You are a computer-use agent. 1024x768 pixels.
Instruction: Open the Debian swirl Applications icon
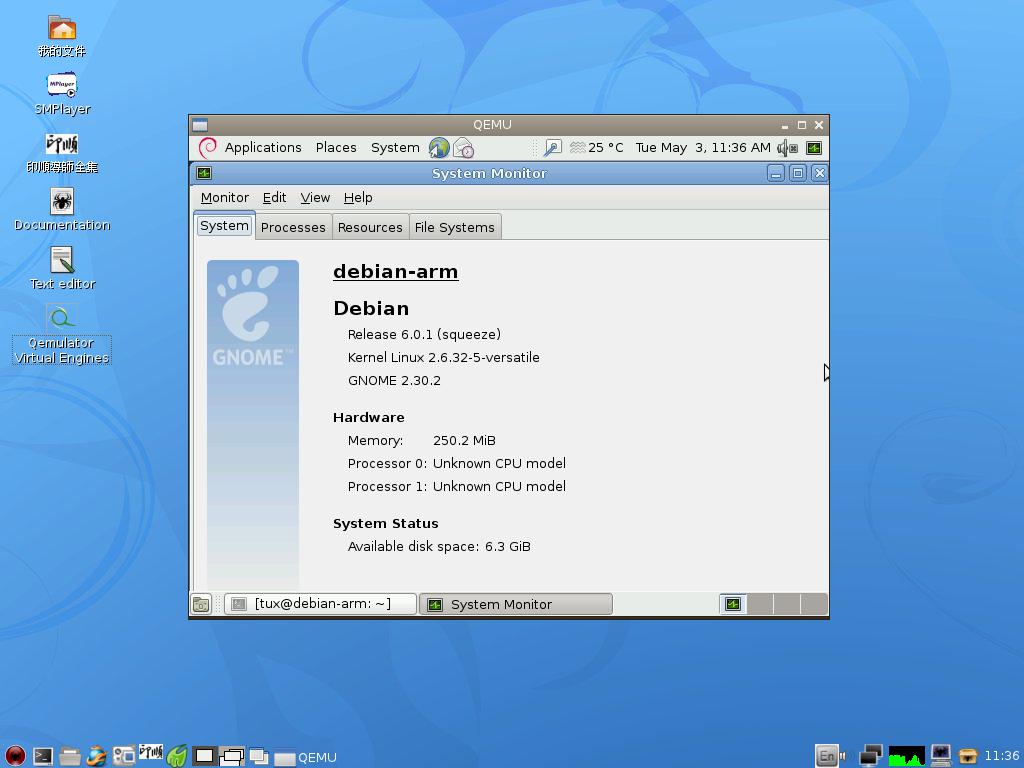[x=208, y=148]
